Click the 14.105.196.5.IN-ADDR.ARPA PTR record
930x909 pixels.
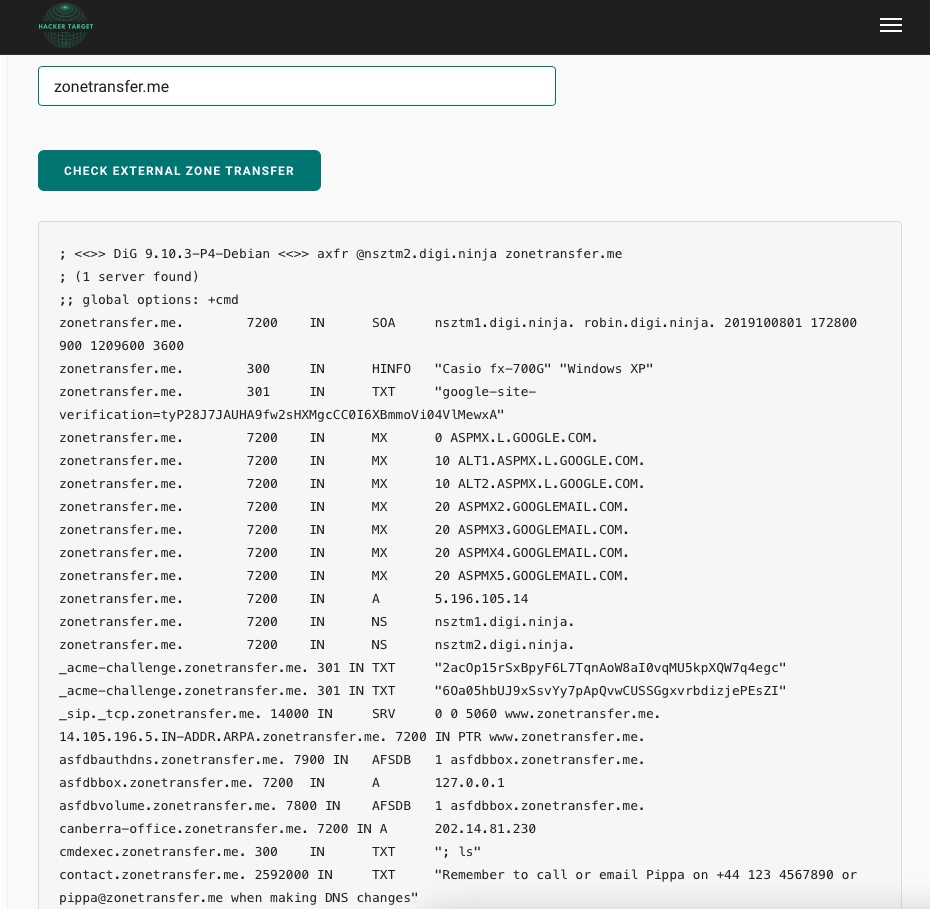(222, 737)
